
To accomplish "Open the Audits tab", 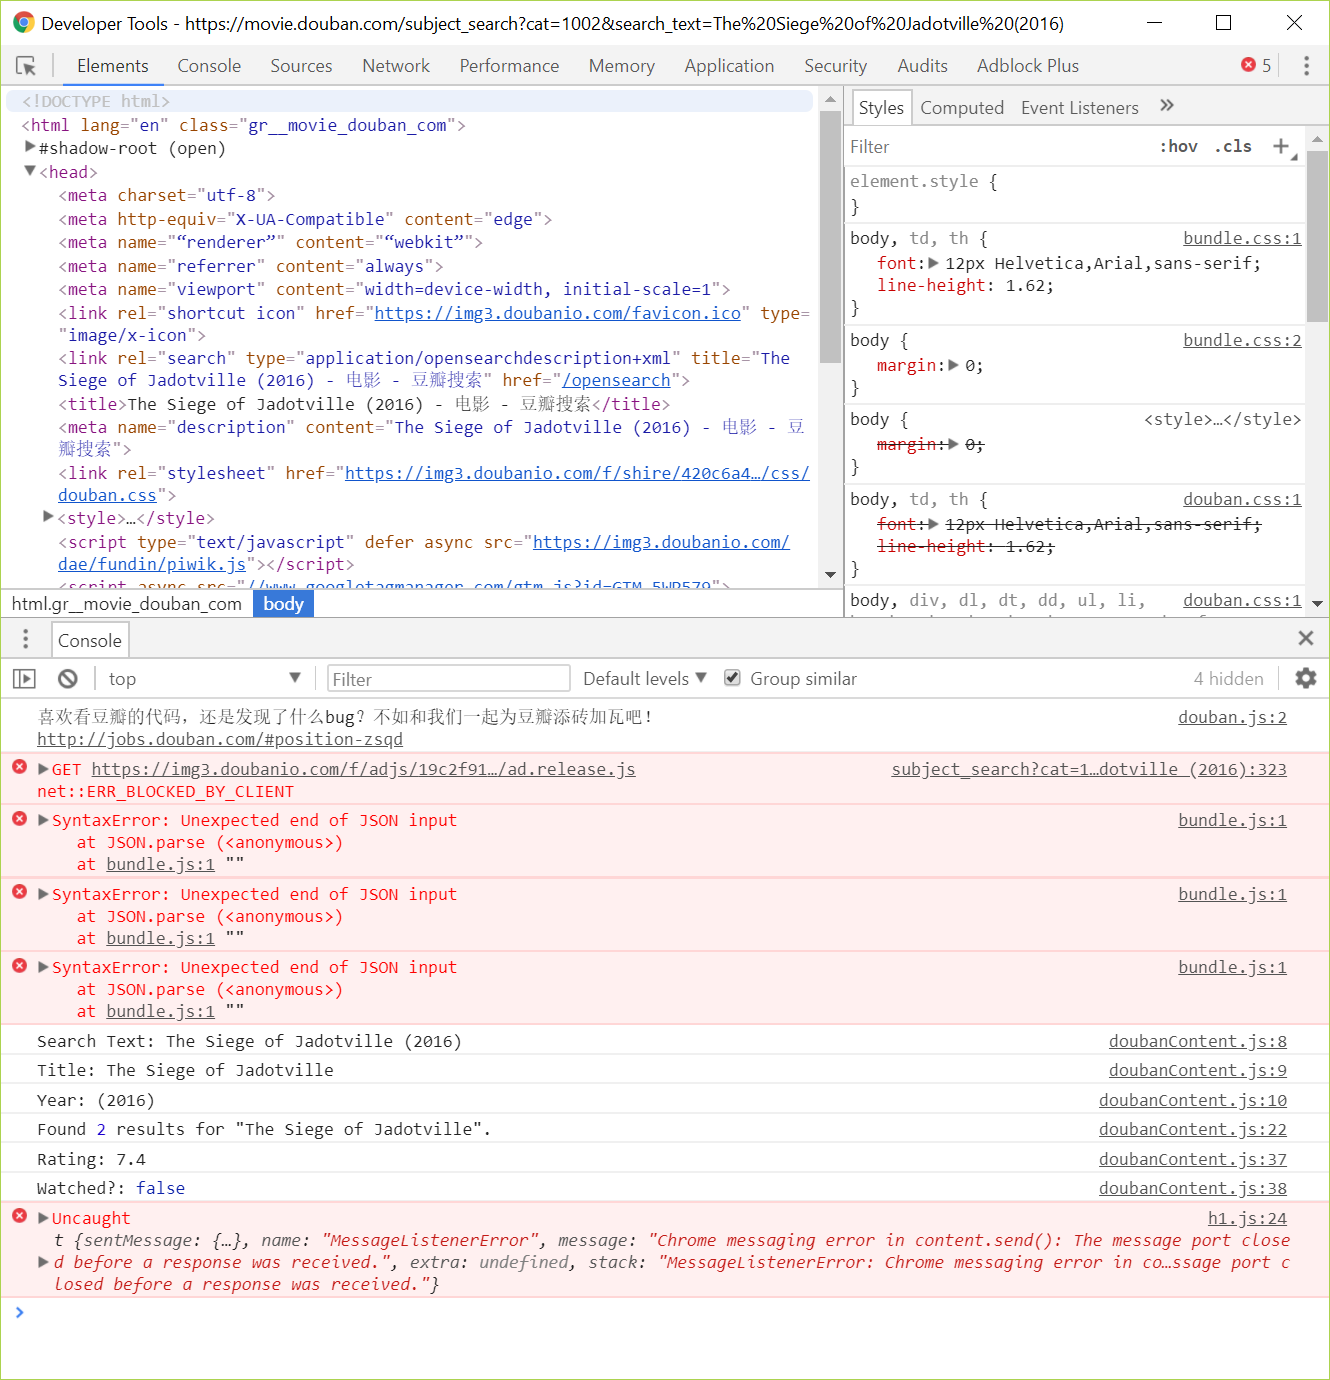I will 922,66.
